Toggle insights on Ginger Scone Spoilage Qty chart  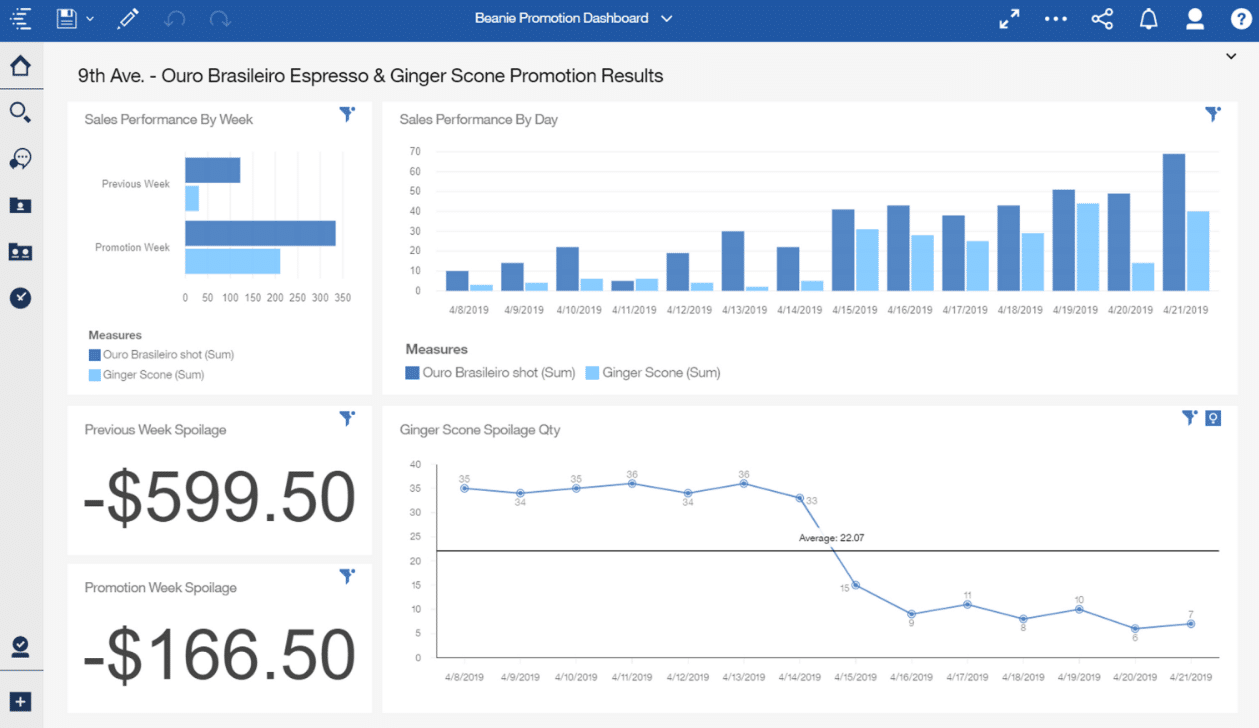pyautogui.click(x=1213, y=418)
